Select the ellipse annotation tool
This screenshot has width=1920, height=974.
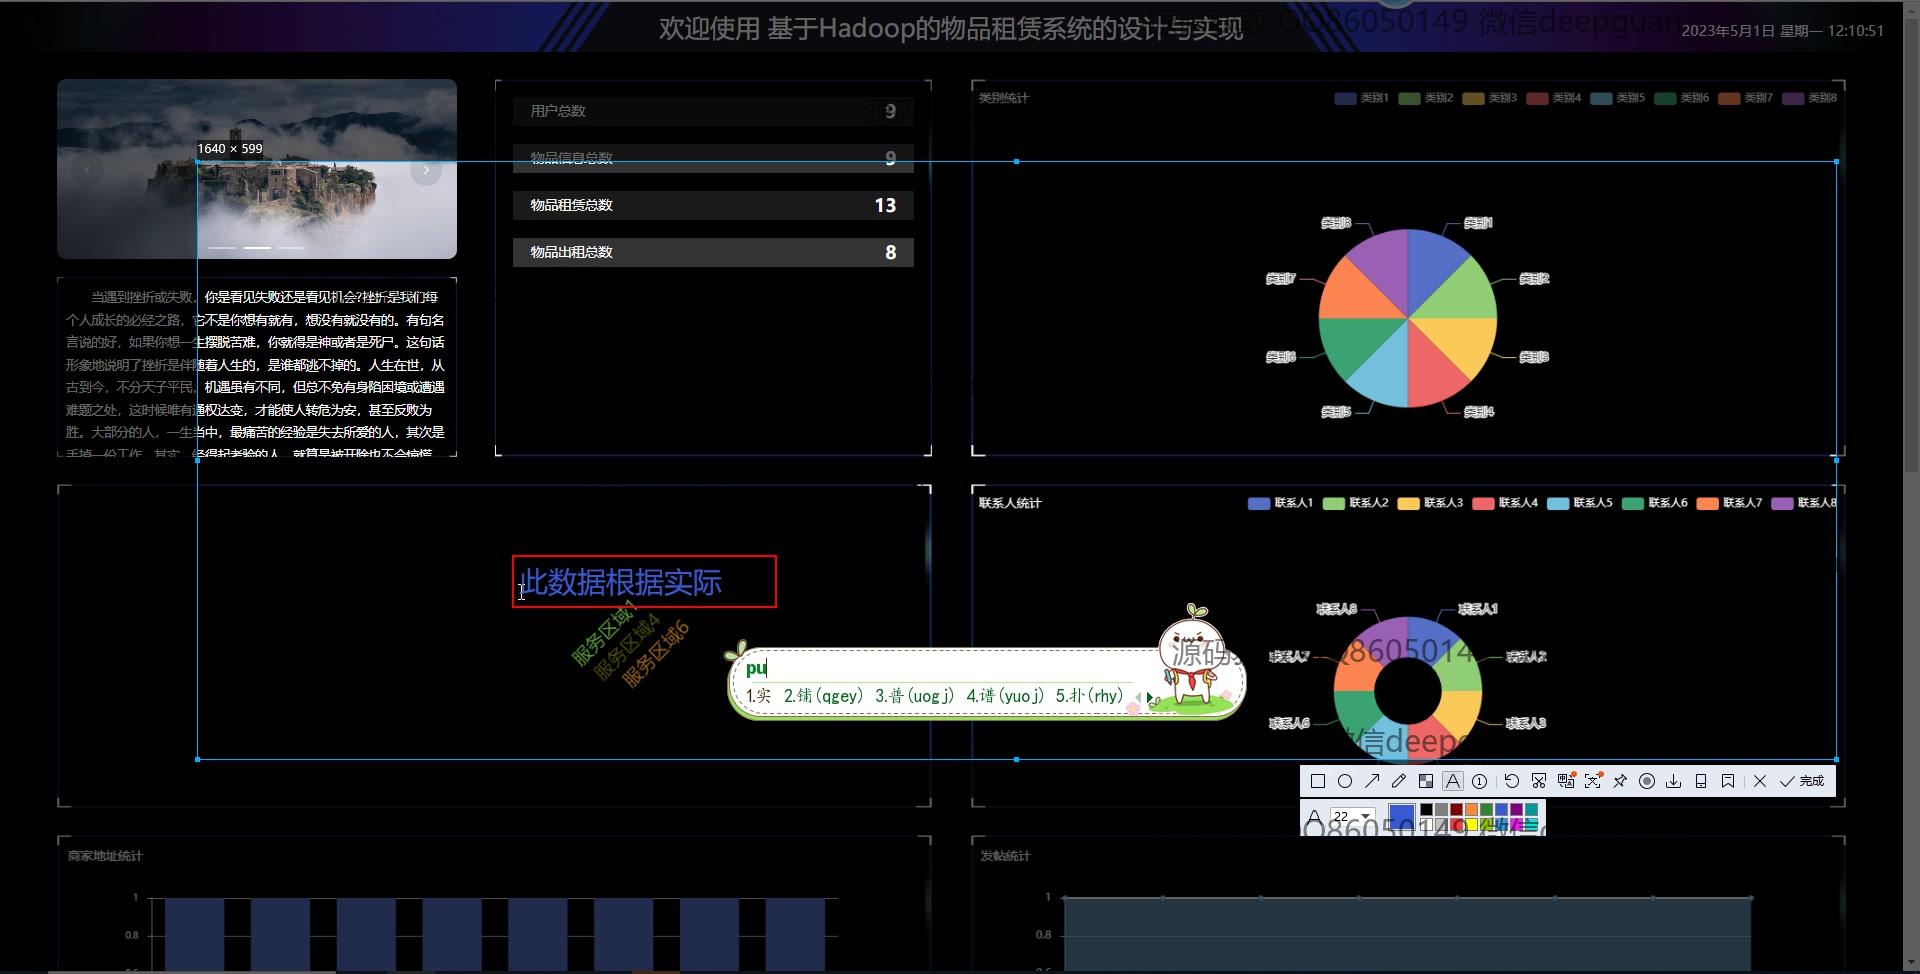point(1345,781)
